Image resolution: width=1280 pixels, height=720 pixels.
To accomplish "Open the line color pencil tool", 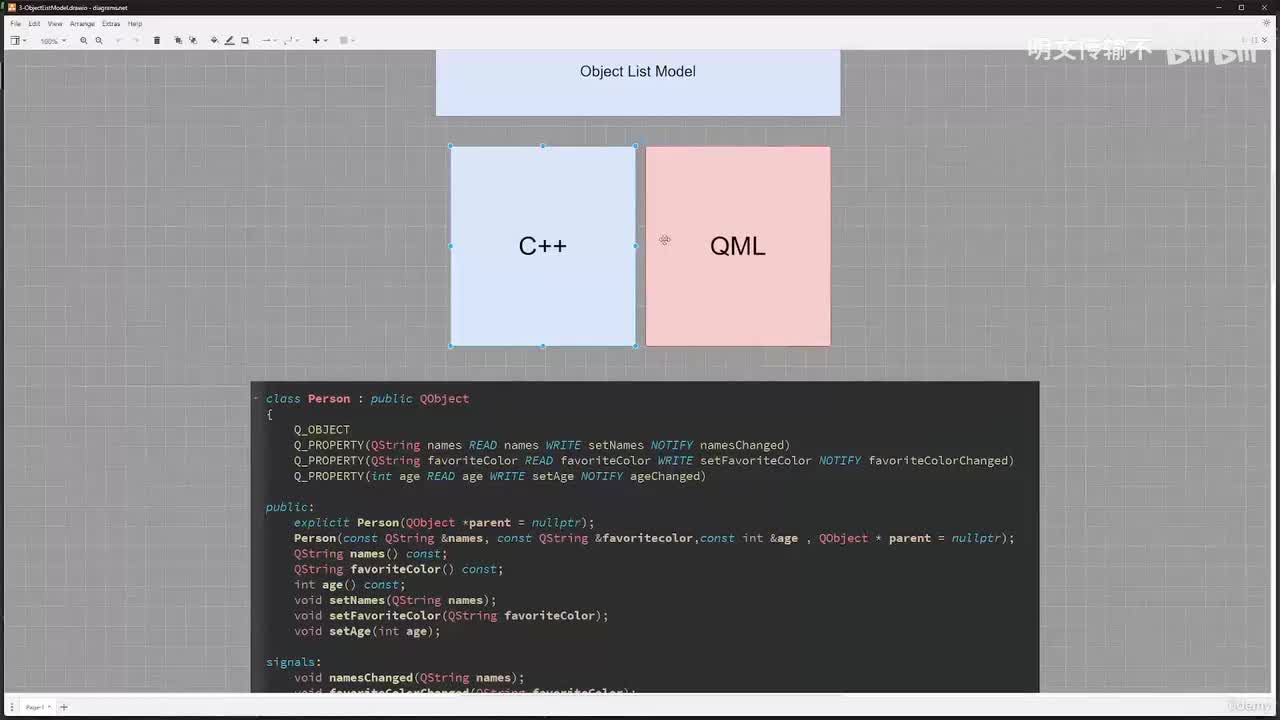I will pyautogui.click(x=229, y=41).
